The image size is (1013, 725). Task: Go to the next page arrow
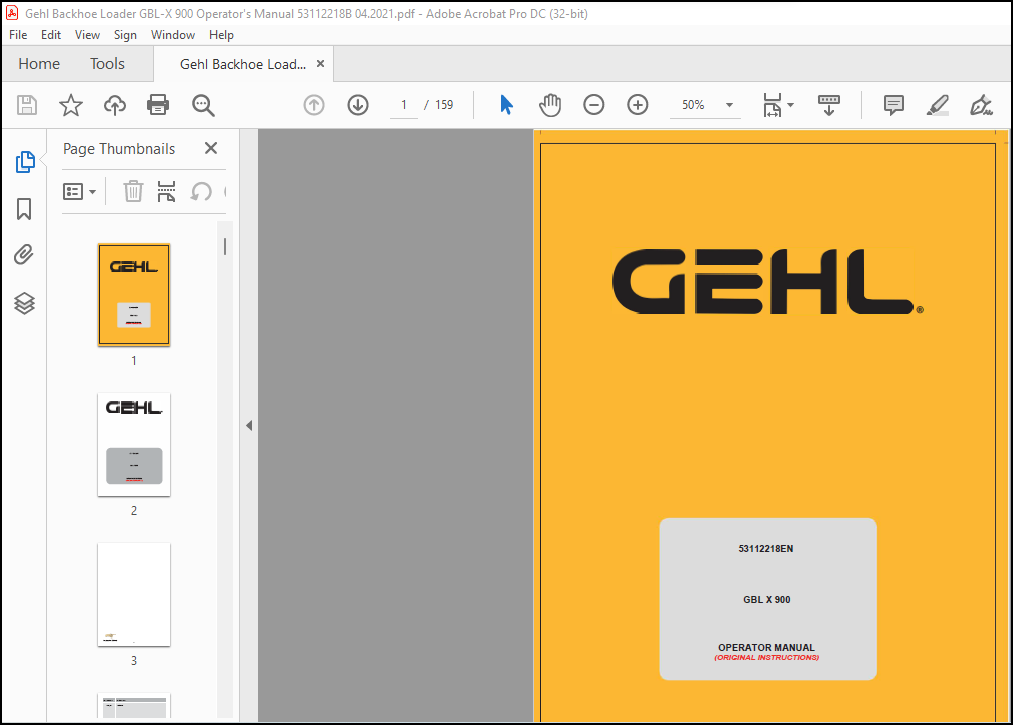358,105
